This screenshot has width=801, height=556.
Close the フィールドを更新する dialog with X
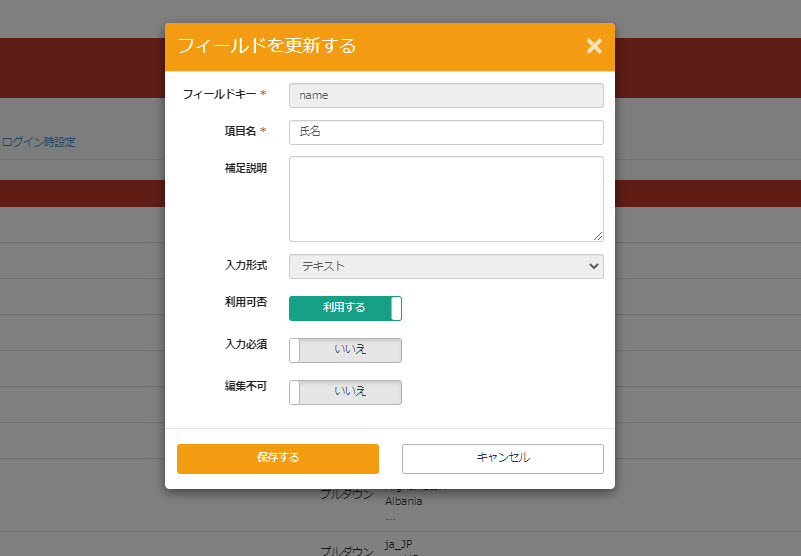594,46
